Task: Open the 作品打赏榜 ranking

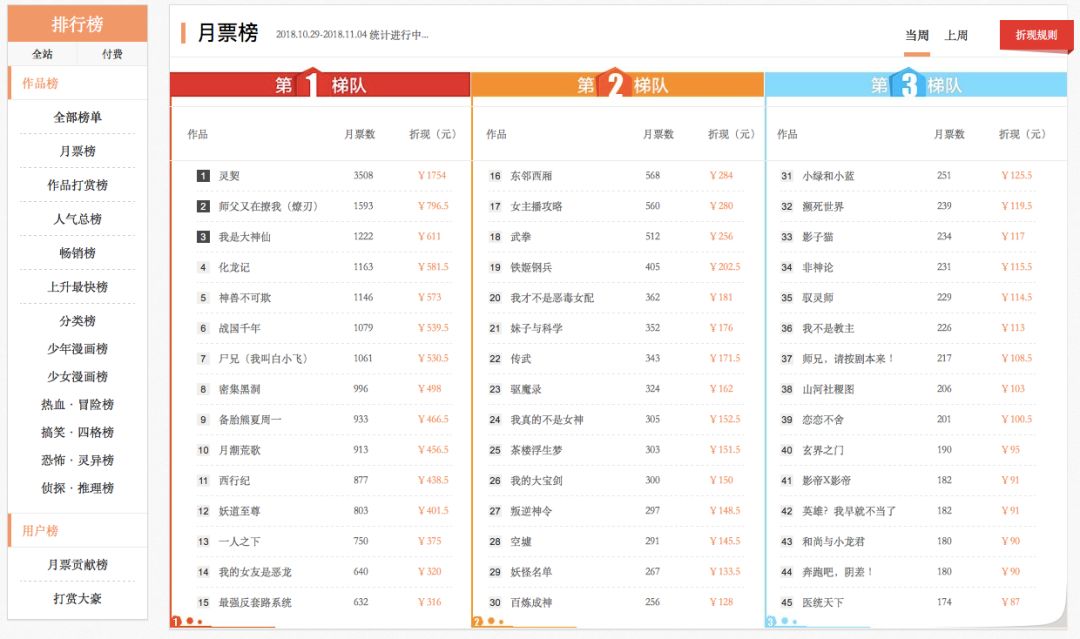Action: click(x=78, y=185)
